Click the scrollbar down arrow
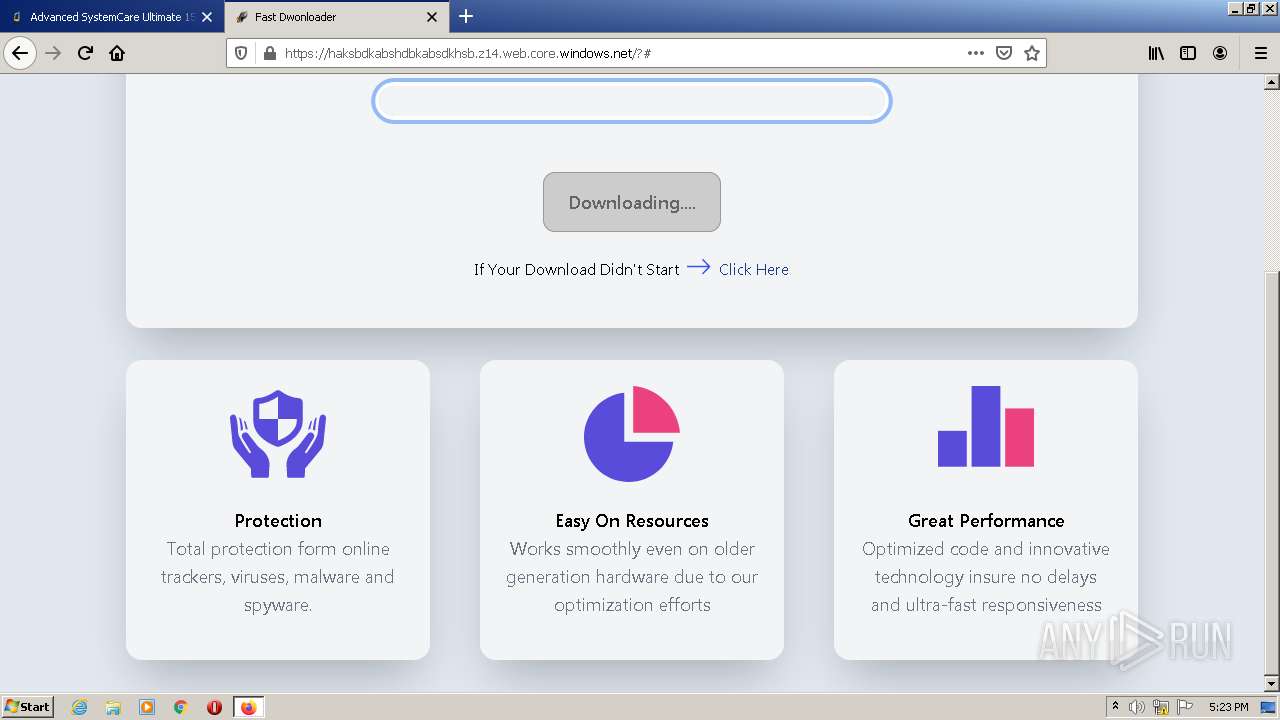The width and height of the screenshot is (1280, 720). [x=1271, y=684]
